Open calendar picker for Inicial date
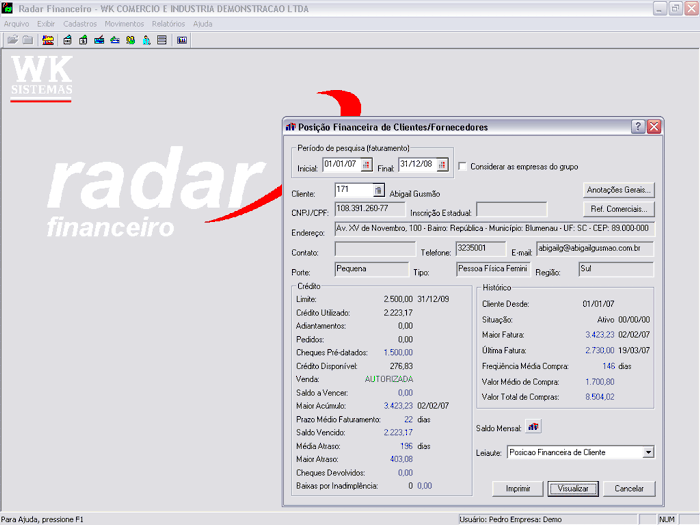Viewport: 700px width, 525px height. (x=365, y=165)
